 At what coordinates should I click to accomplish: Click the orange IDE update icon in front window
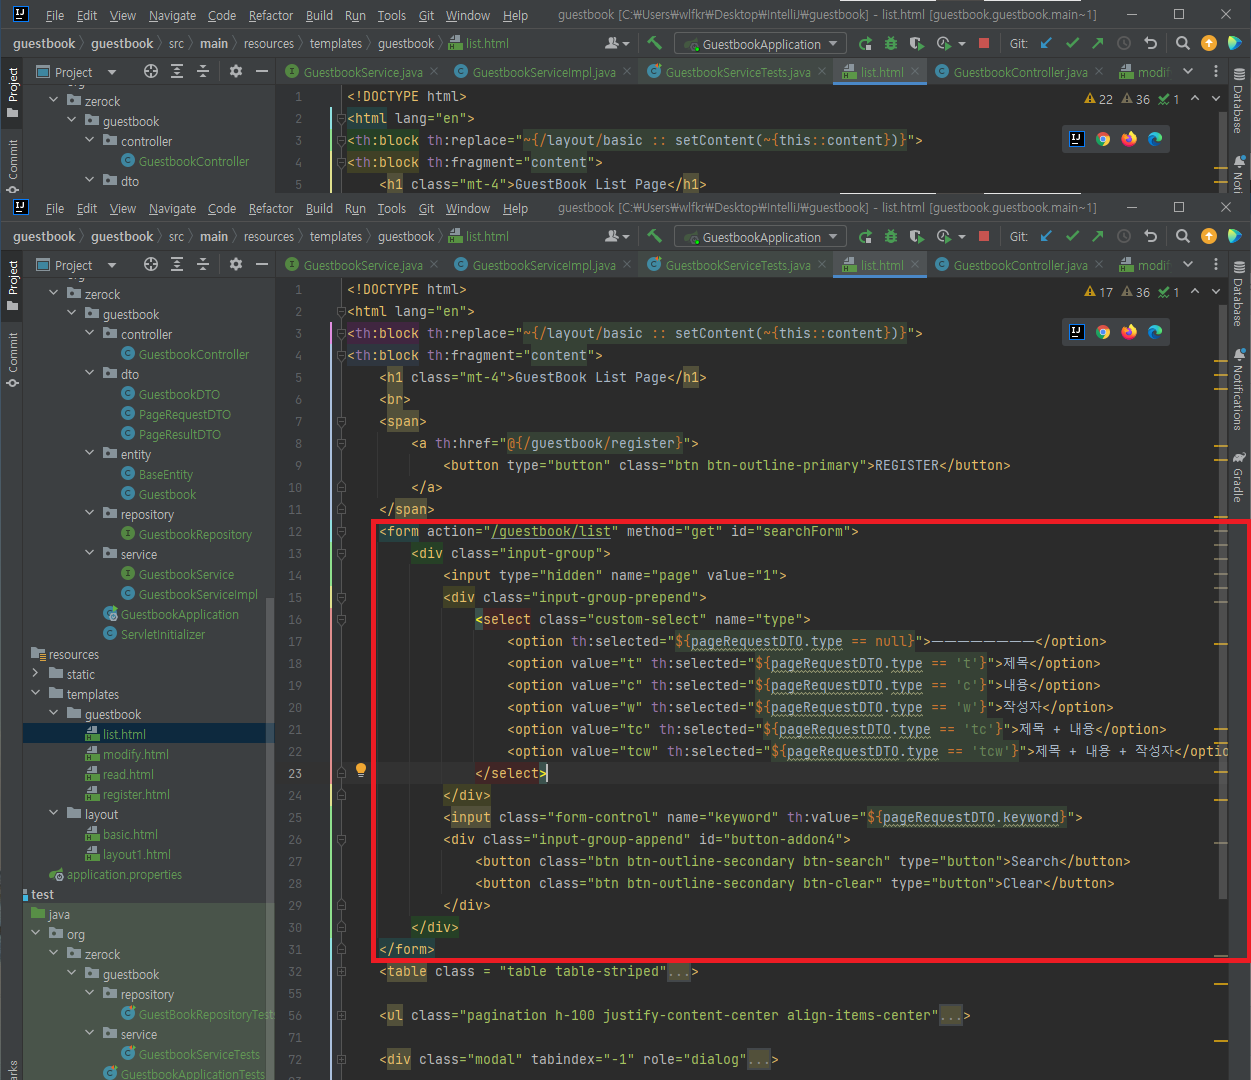tap(1209, 237)
